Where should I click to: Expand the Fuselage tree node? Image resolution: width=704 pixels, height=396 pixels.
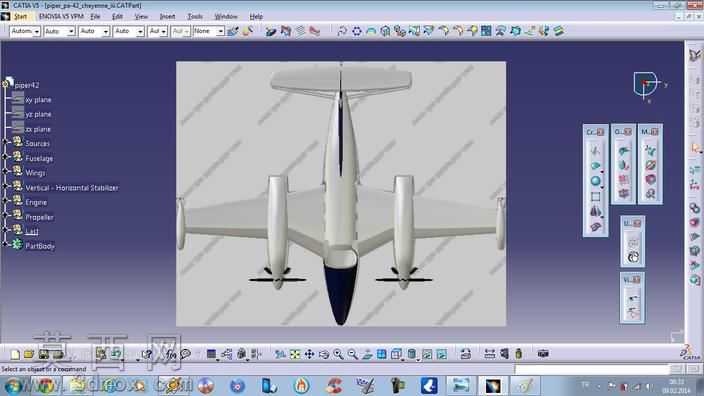[5, 158]
